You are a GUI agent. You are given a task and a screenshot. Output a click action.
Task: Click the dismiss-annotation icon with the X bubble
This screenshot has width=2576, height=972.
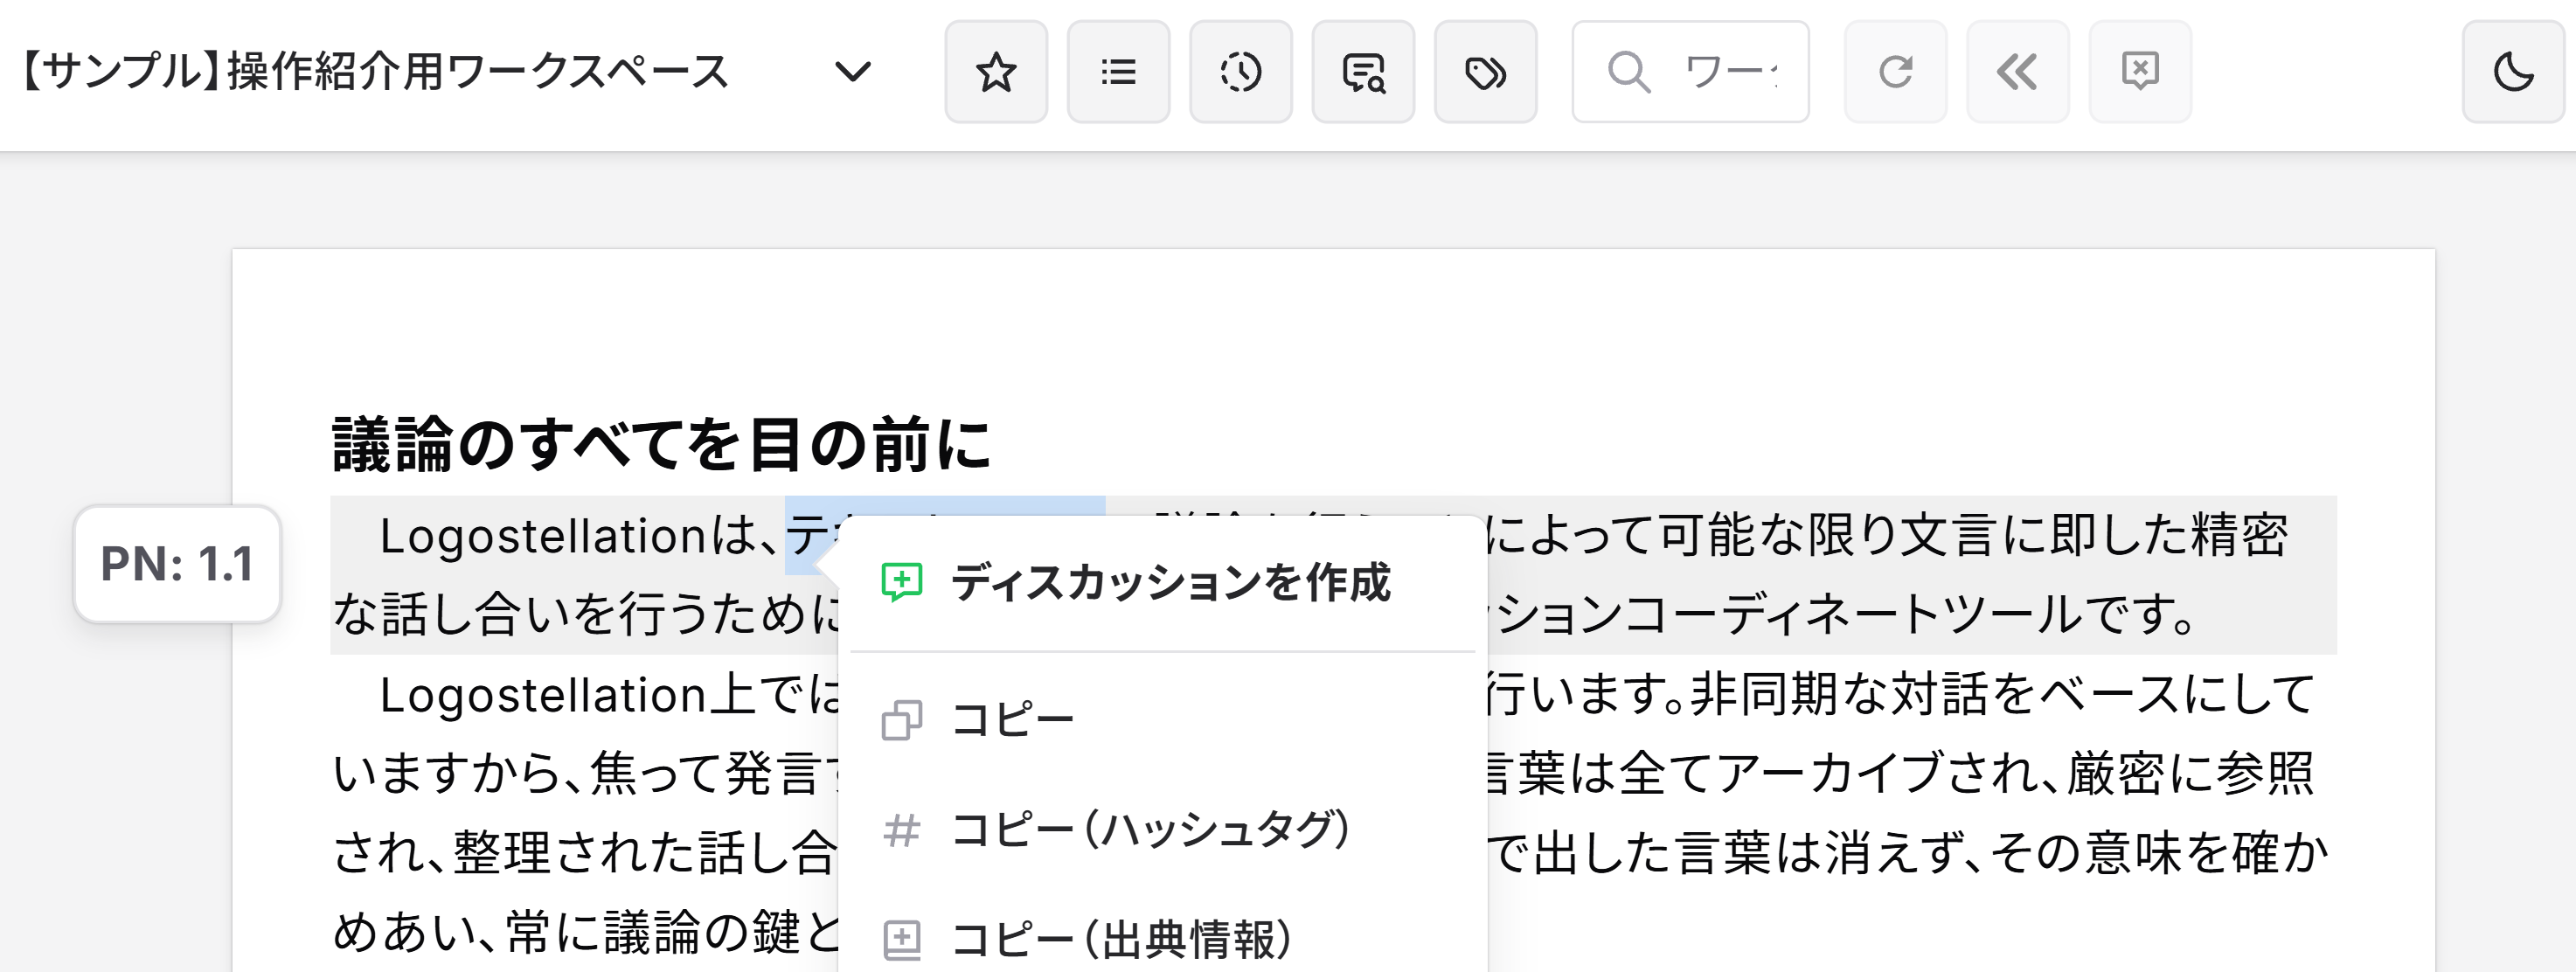pos(2139,72)
